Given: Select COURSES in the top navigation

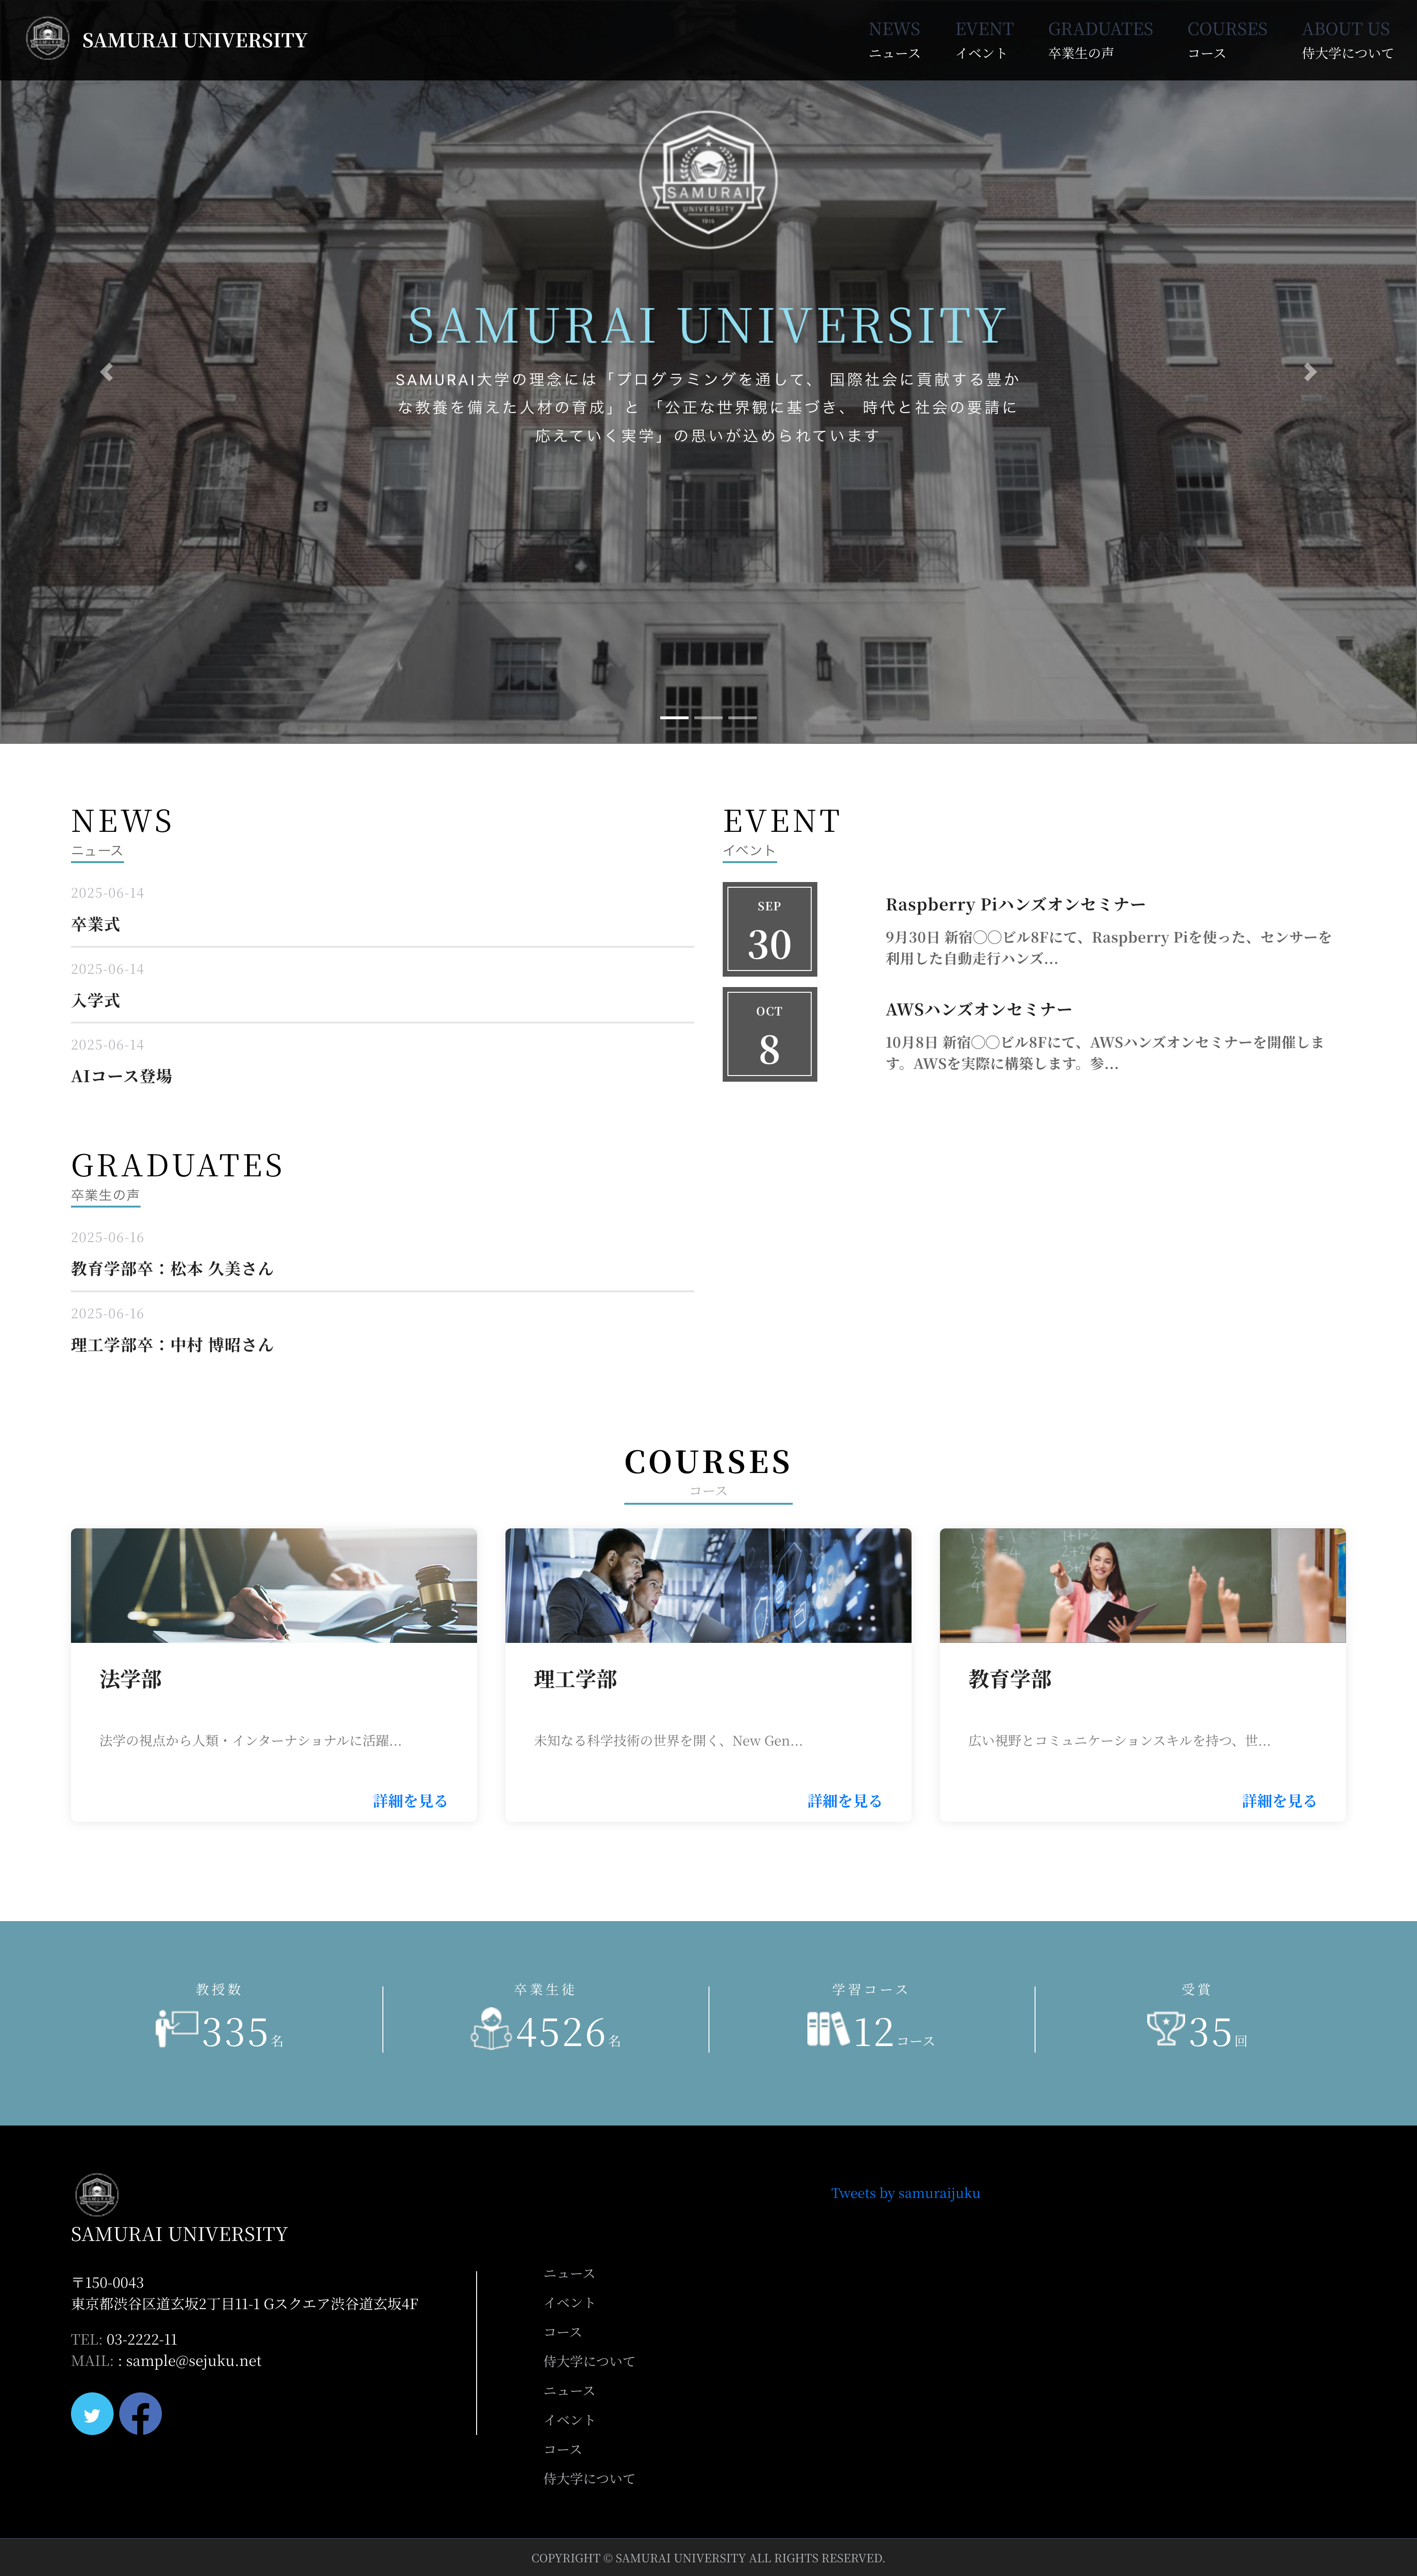Looking at the screenshot, I should [x=1227, y=40].
